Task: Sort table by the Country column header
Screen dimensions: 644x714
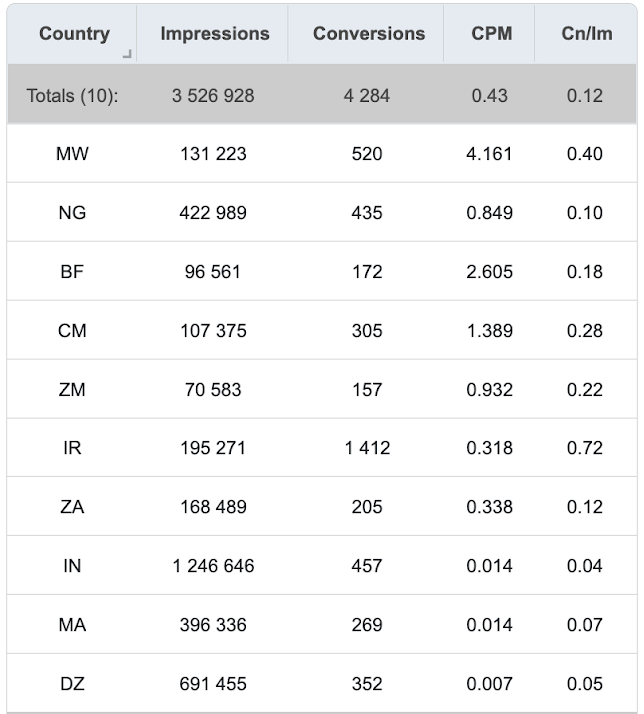Action: coord(74,33)
